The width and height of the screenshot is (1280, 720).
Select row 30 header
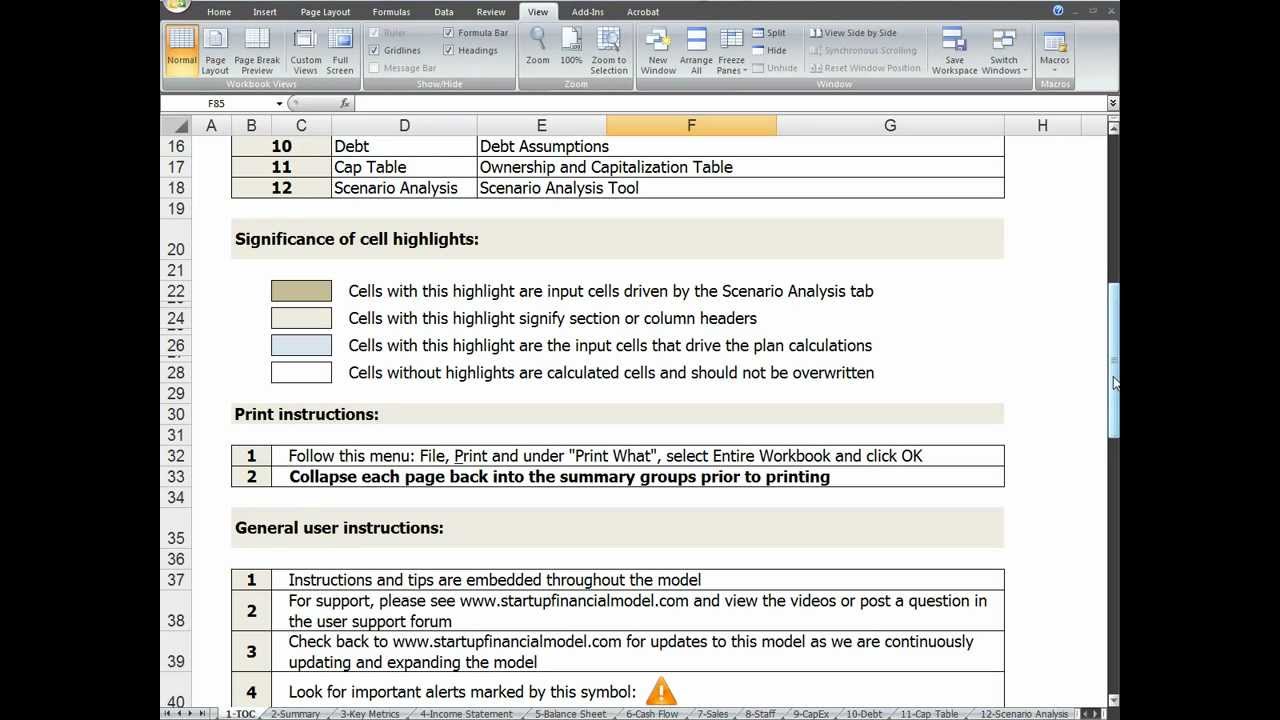(x=176, y=414)
